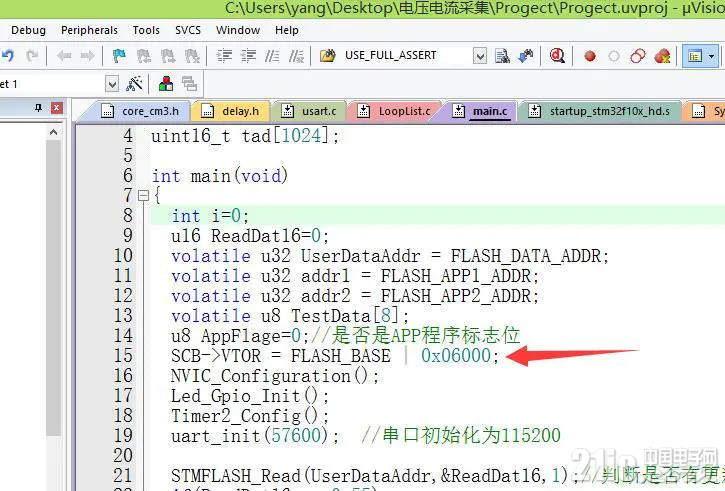Start the debug session icon
This screenshot has width=725, height=491.
click(x=557, y=56)
